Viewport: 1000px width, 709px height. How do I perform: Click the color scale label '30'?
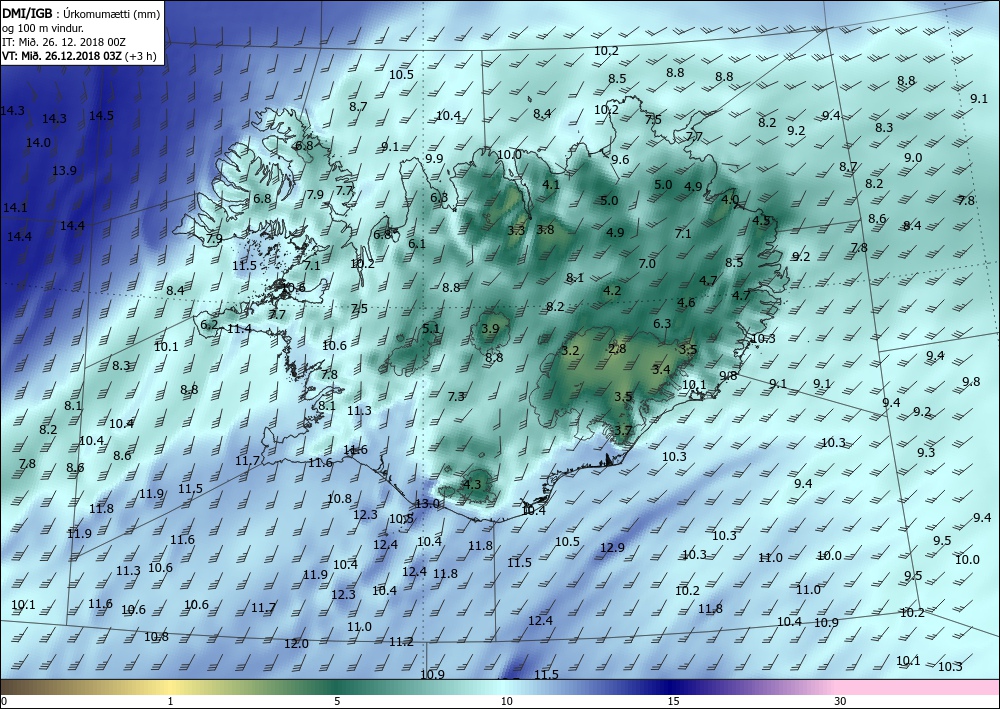pyautogui.click(x=841, y=701)
